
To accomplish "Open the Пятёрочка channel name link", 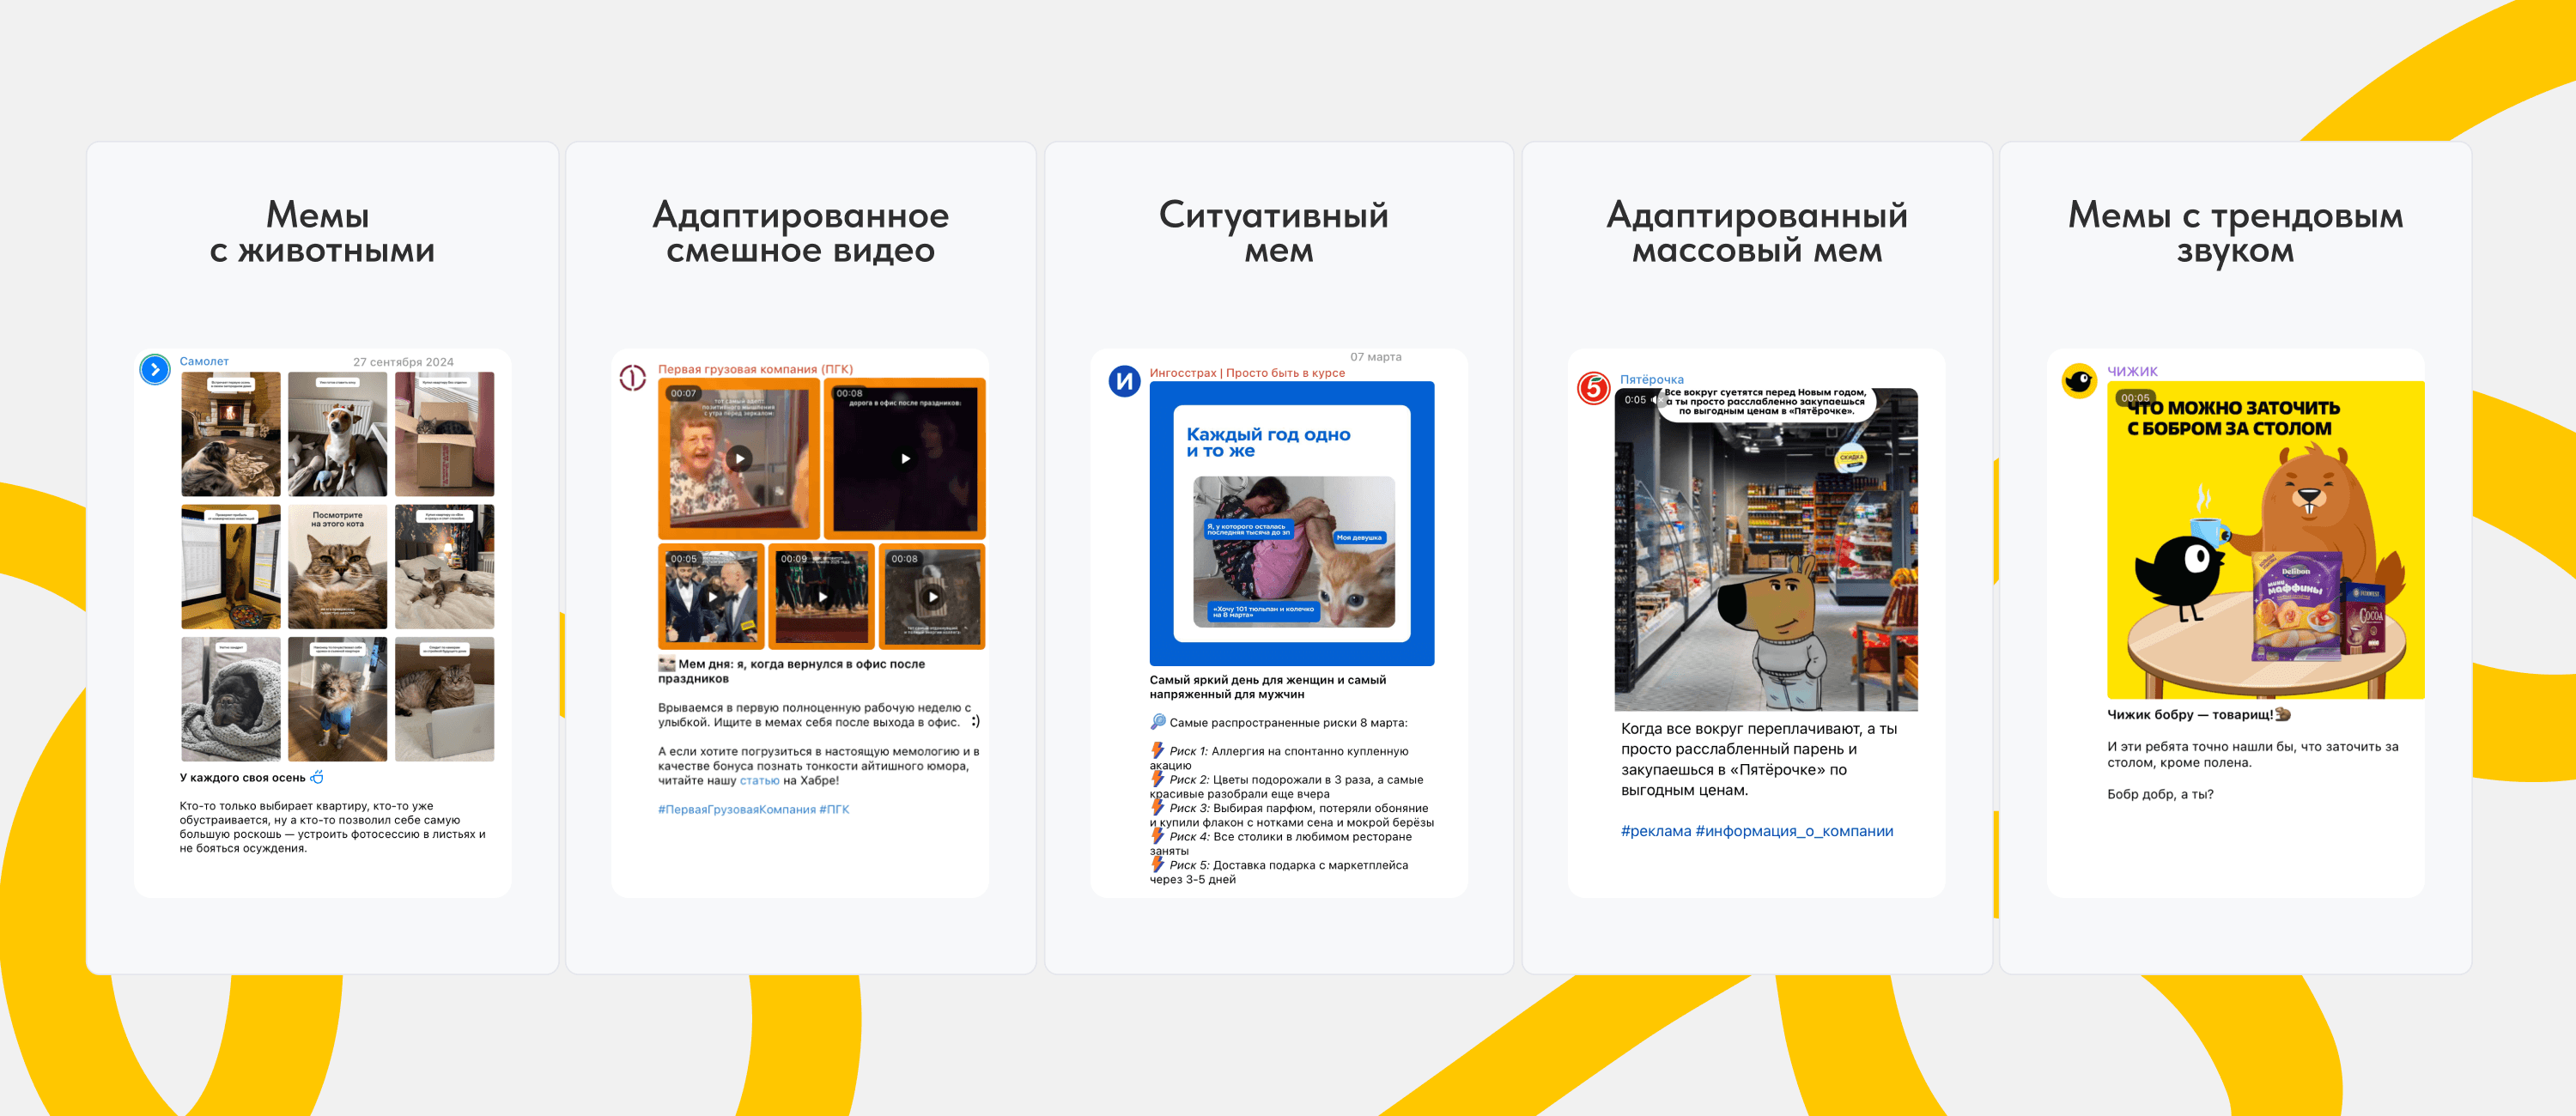I will point(1651,380).
